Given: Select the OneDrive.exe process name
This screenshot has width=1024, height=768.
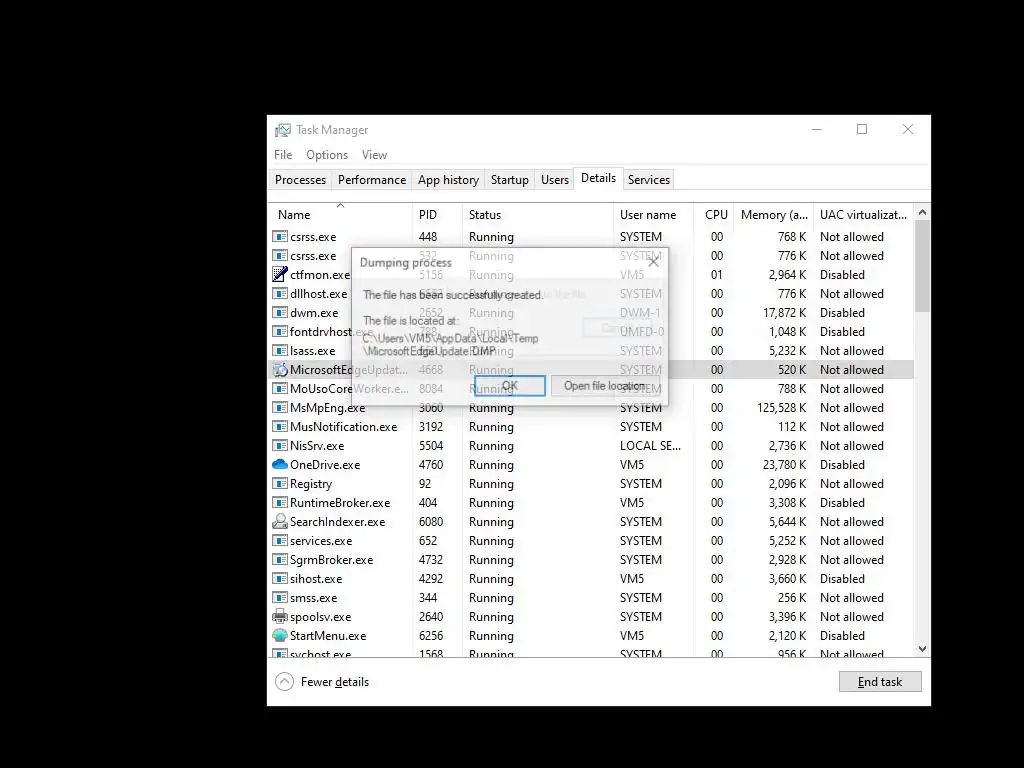Looking at the screenshot, I should [x=325, y=464].
